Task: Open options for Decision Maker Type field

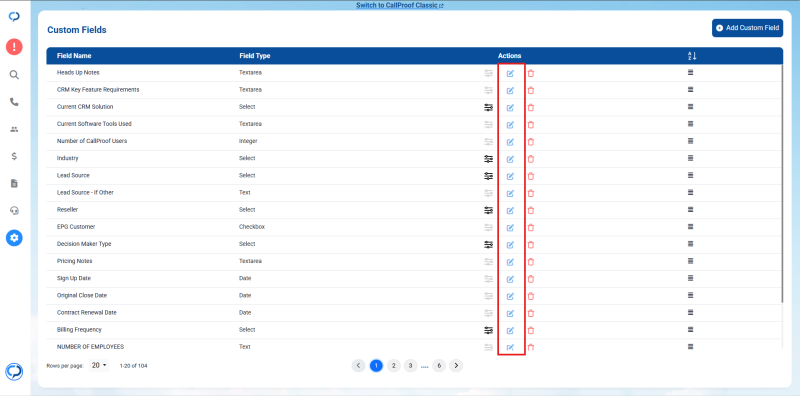Action: [x=489, y=245]
